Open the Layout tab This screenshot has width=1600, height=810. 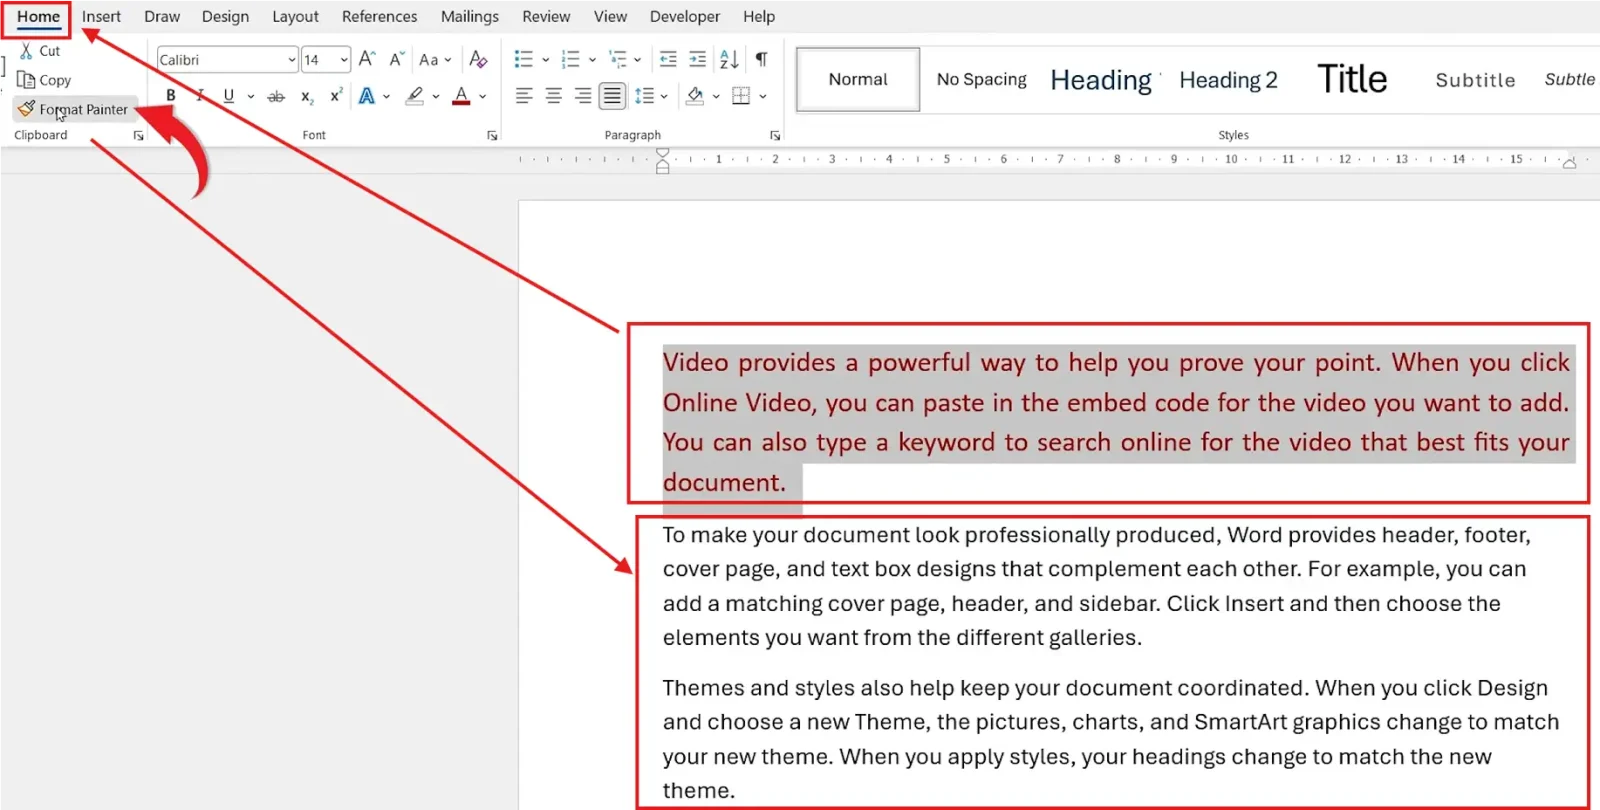tap(295, 16)
